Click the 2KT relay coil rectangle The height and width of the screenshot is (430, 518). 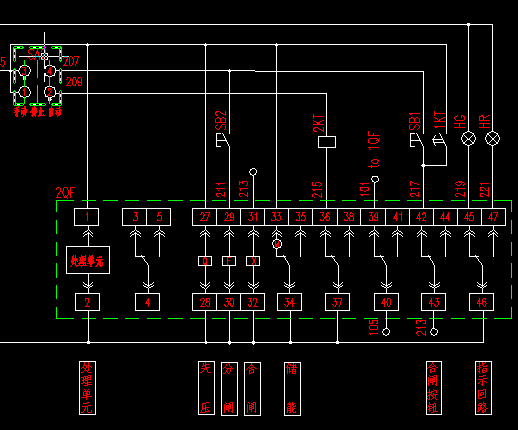(x=327, y=142)
